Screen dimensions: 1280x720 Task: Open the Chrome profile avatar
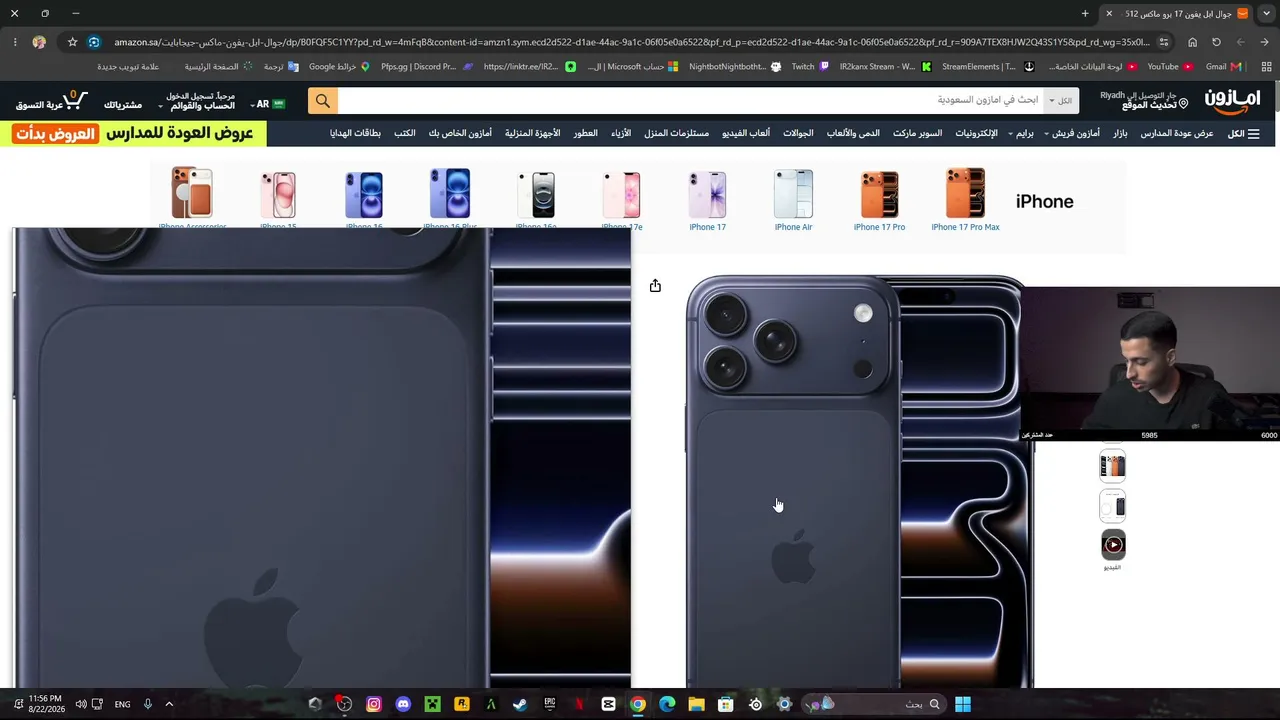(39, 42)
